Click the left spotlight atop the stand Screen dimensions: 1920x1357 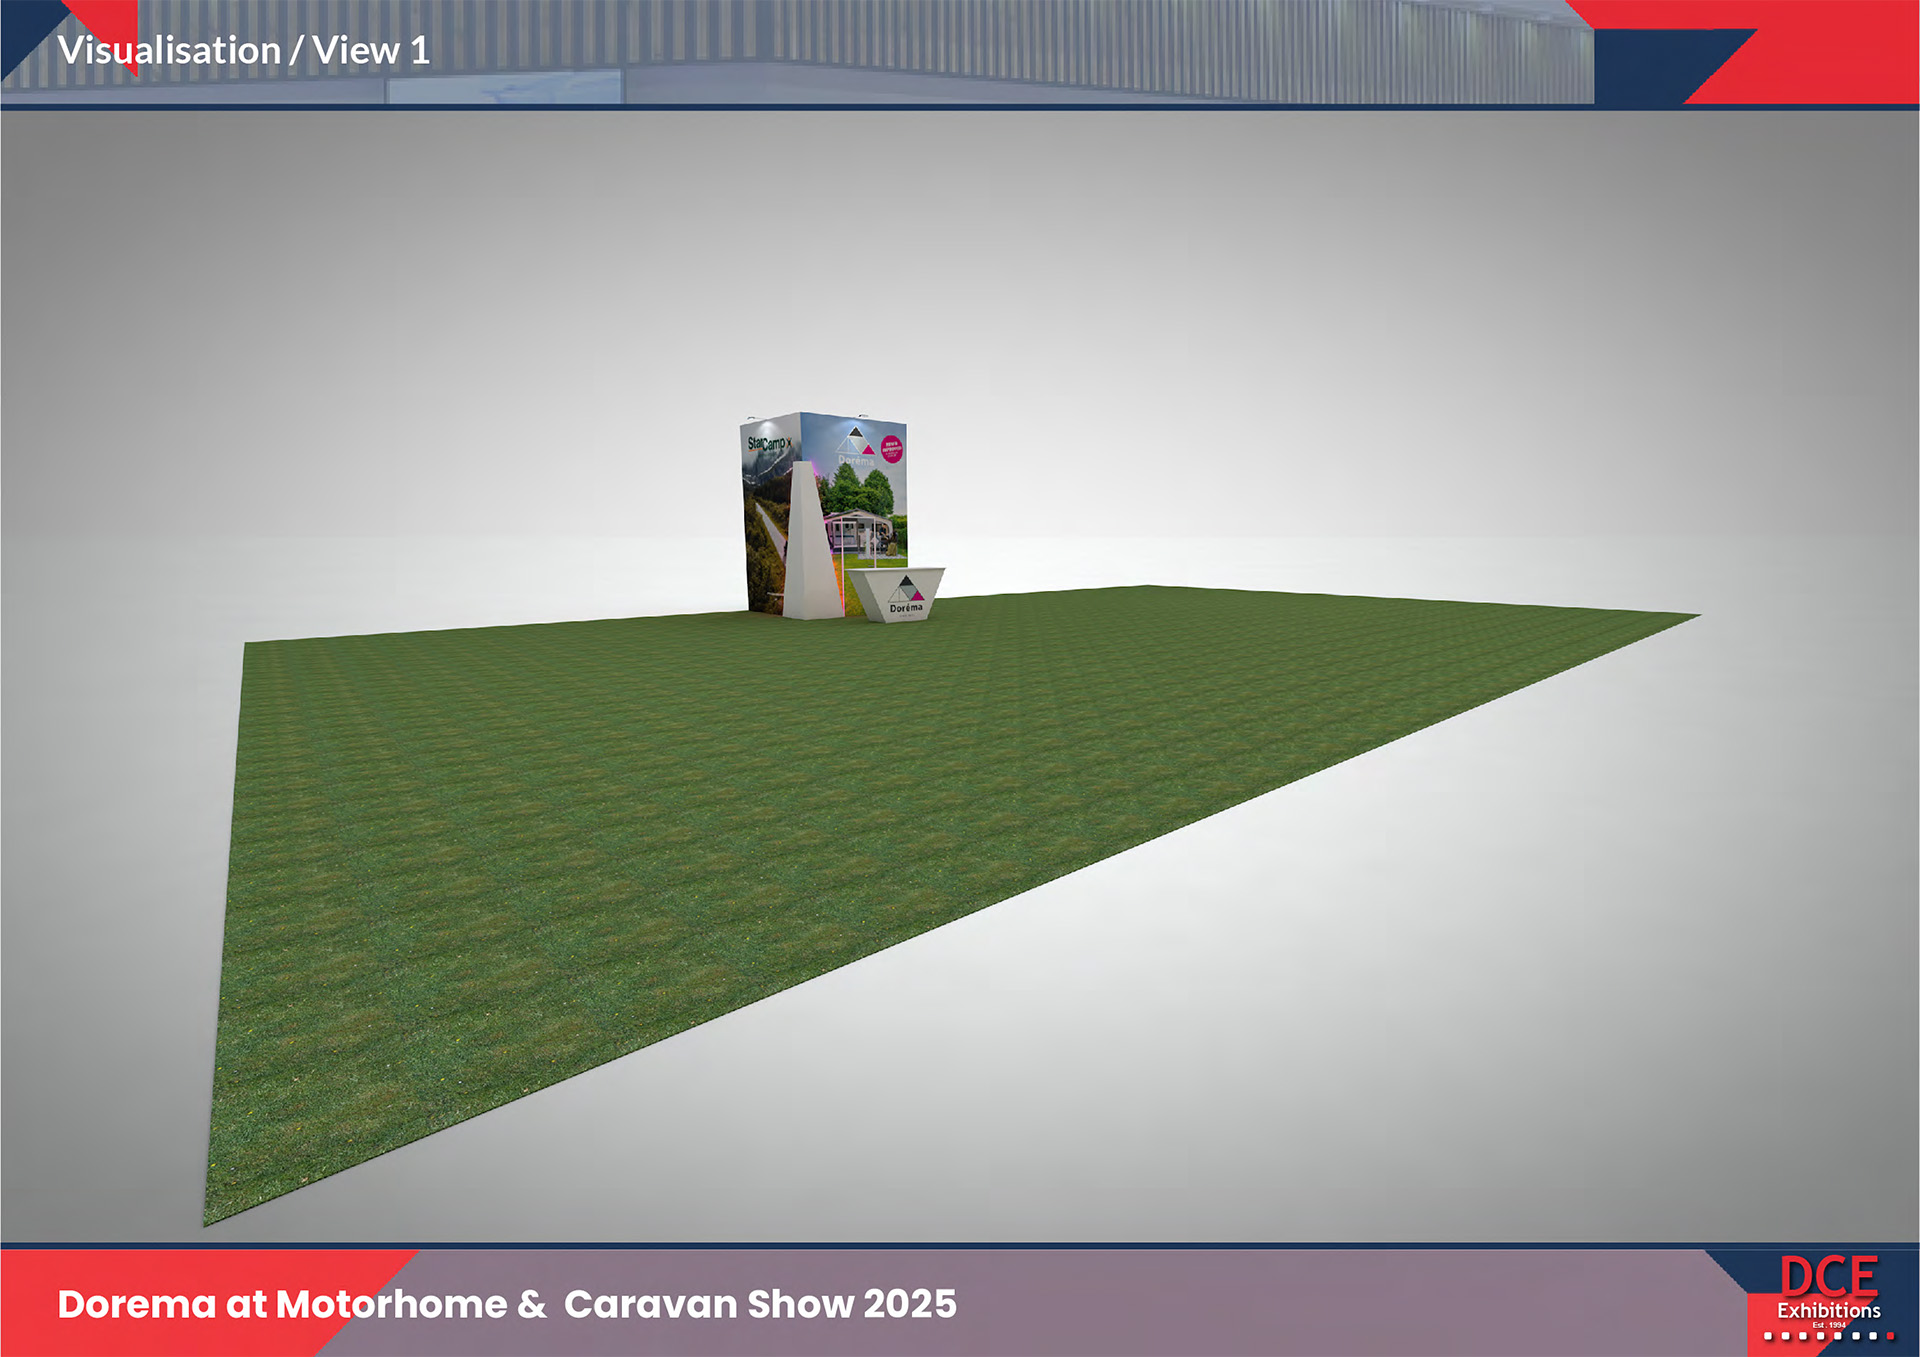click(x=752, y=418)
